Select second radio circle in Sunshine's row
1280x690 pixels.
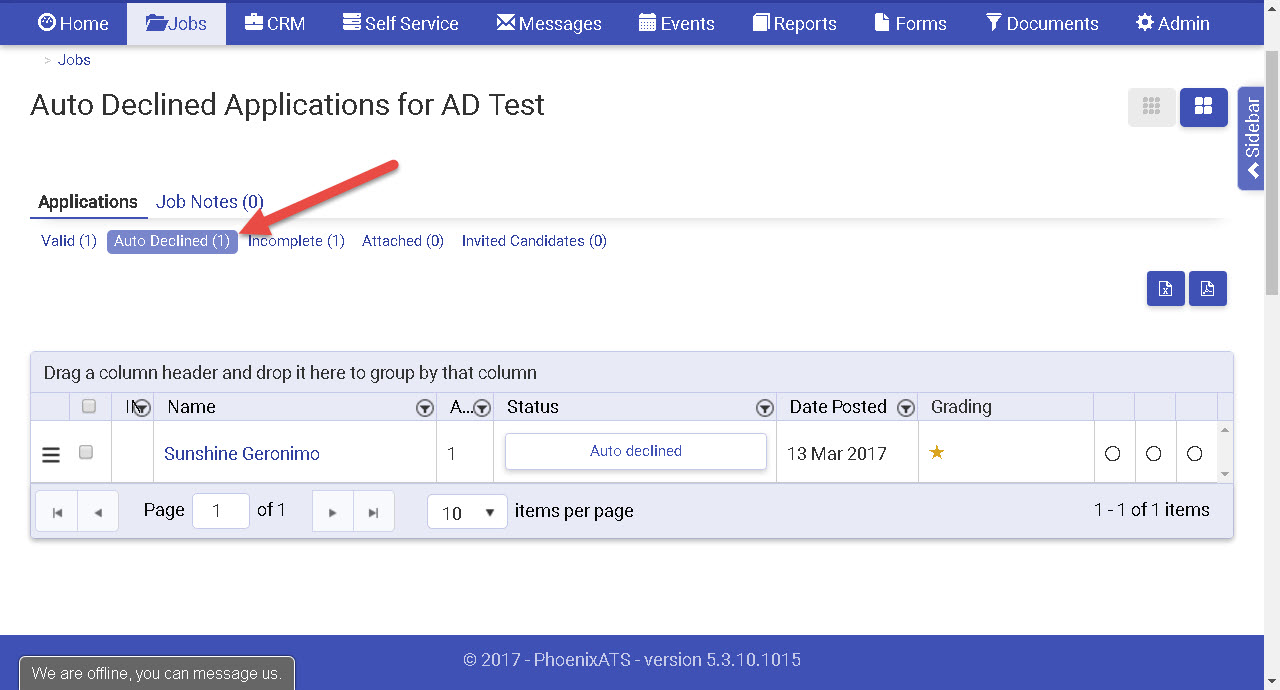(1153, 454)
